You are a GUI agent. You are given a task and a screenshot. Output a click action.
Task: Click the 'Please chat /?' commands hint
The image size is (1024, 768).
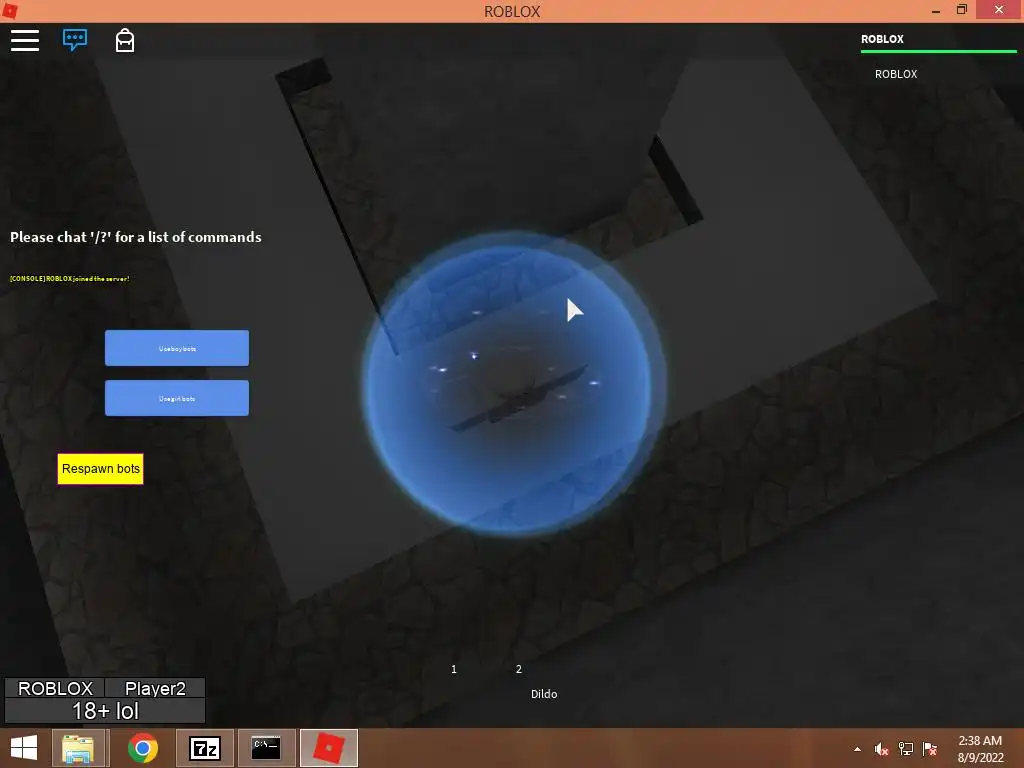pos(136,237)
